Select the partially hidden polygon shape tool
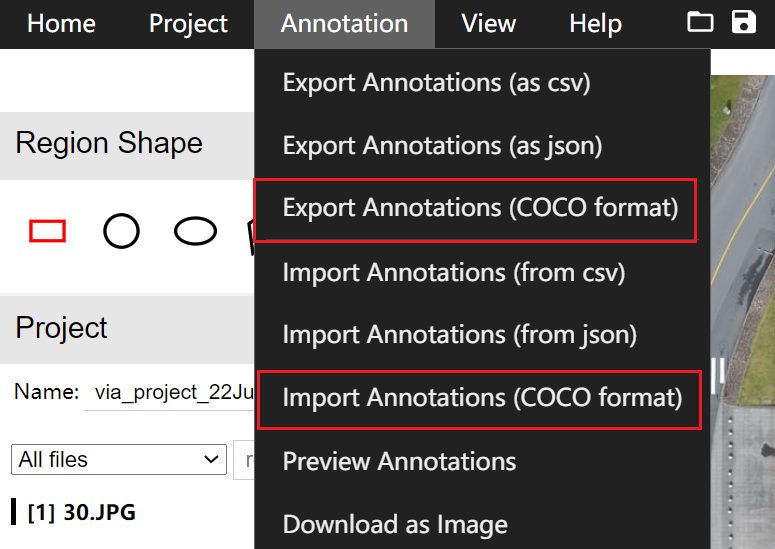Image resolution: width=775 pixels, height=549 pixels. pyautogui.click(x=251, y=237)
